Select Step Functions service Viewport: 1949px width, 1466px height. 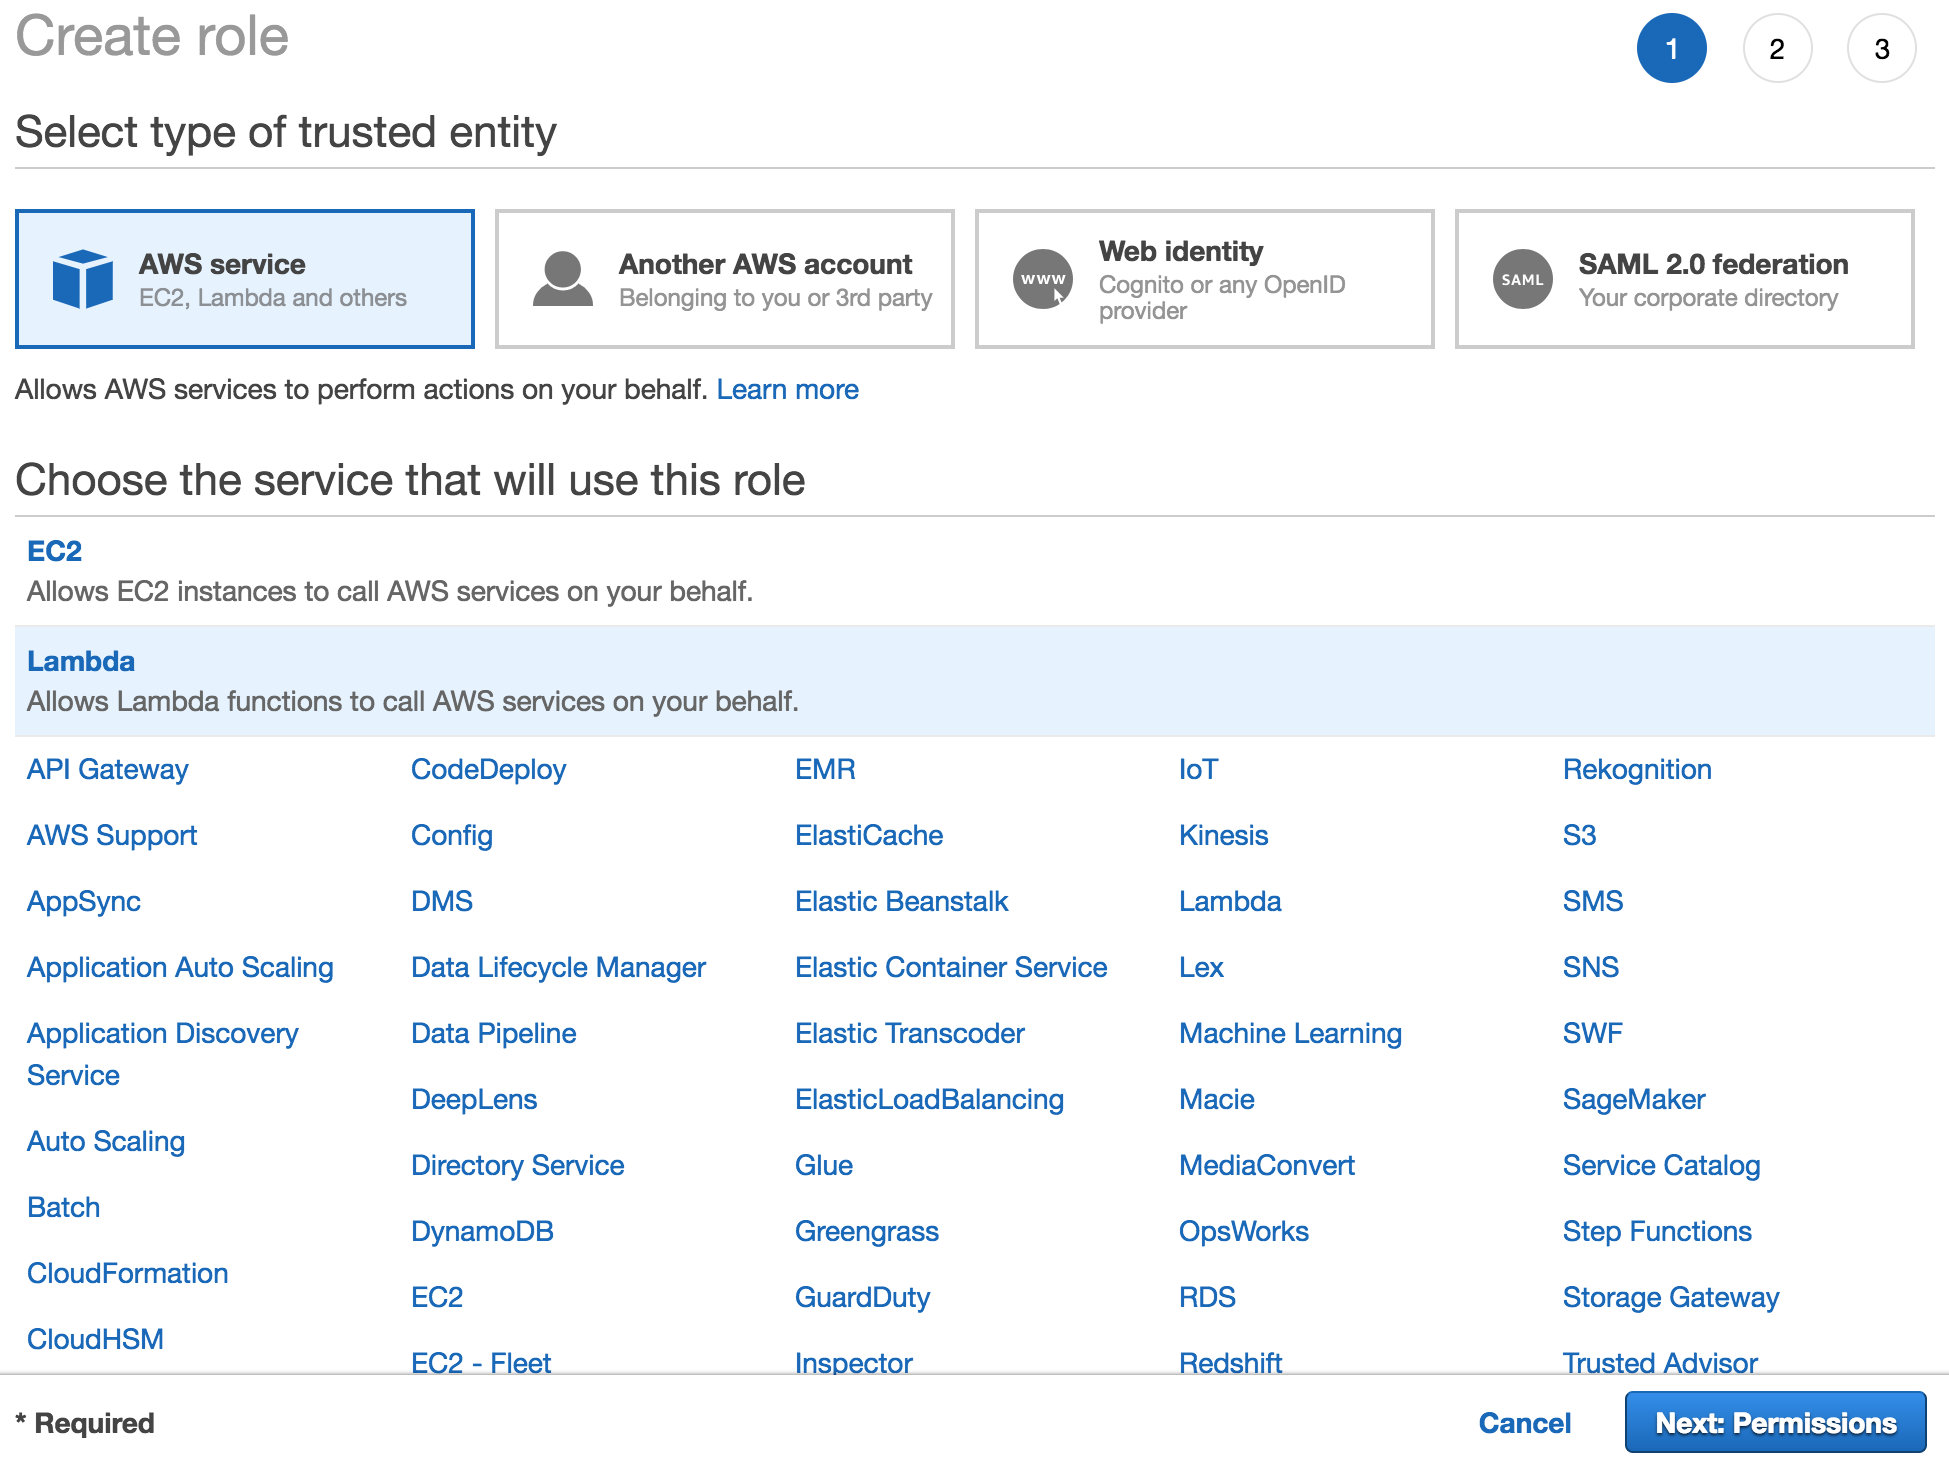1657,1231
